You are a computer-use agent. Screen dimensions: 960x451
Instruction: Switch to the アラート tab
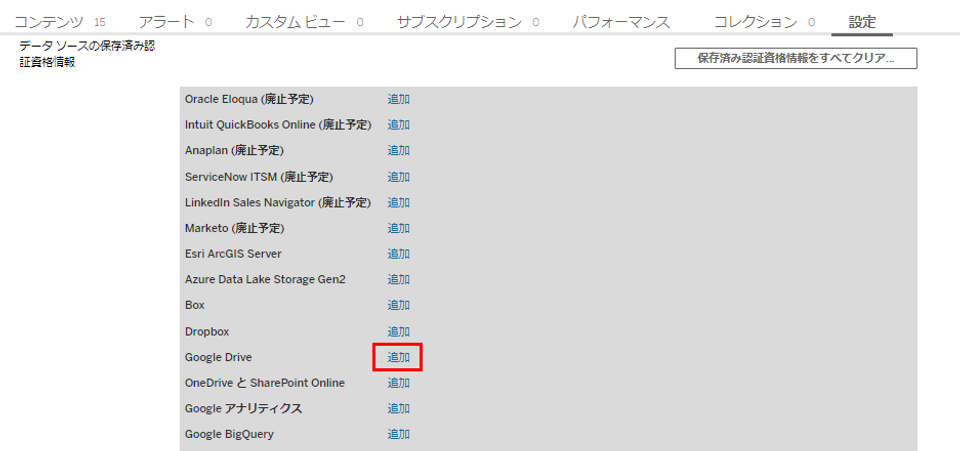pyautogui.click(x=175, y=23)
